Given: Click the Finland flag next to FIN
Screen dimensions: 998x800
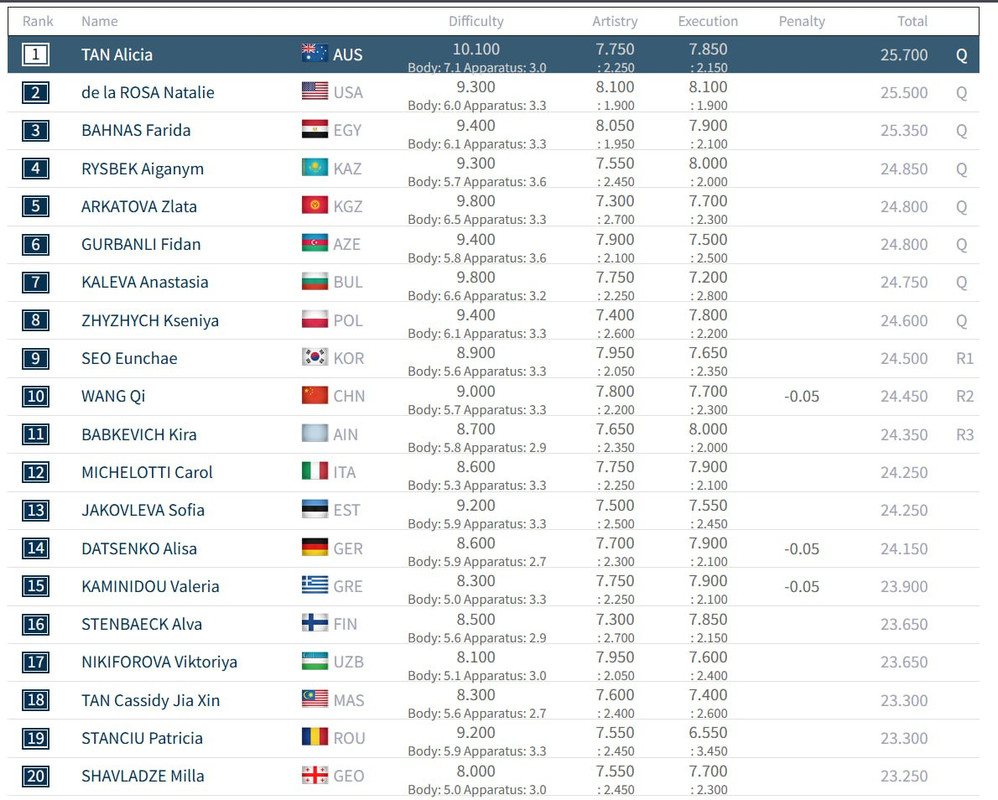Looking at the screenshot, I should [x=314, y=623].
